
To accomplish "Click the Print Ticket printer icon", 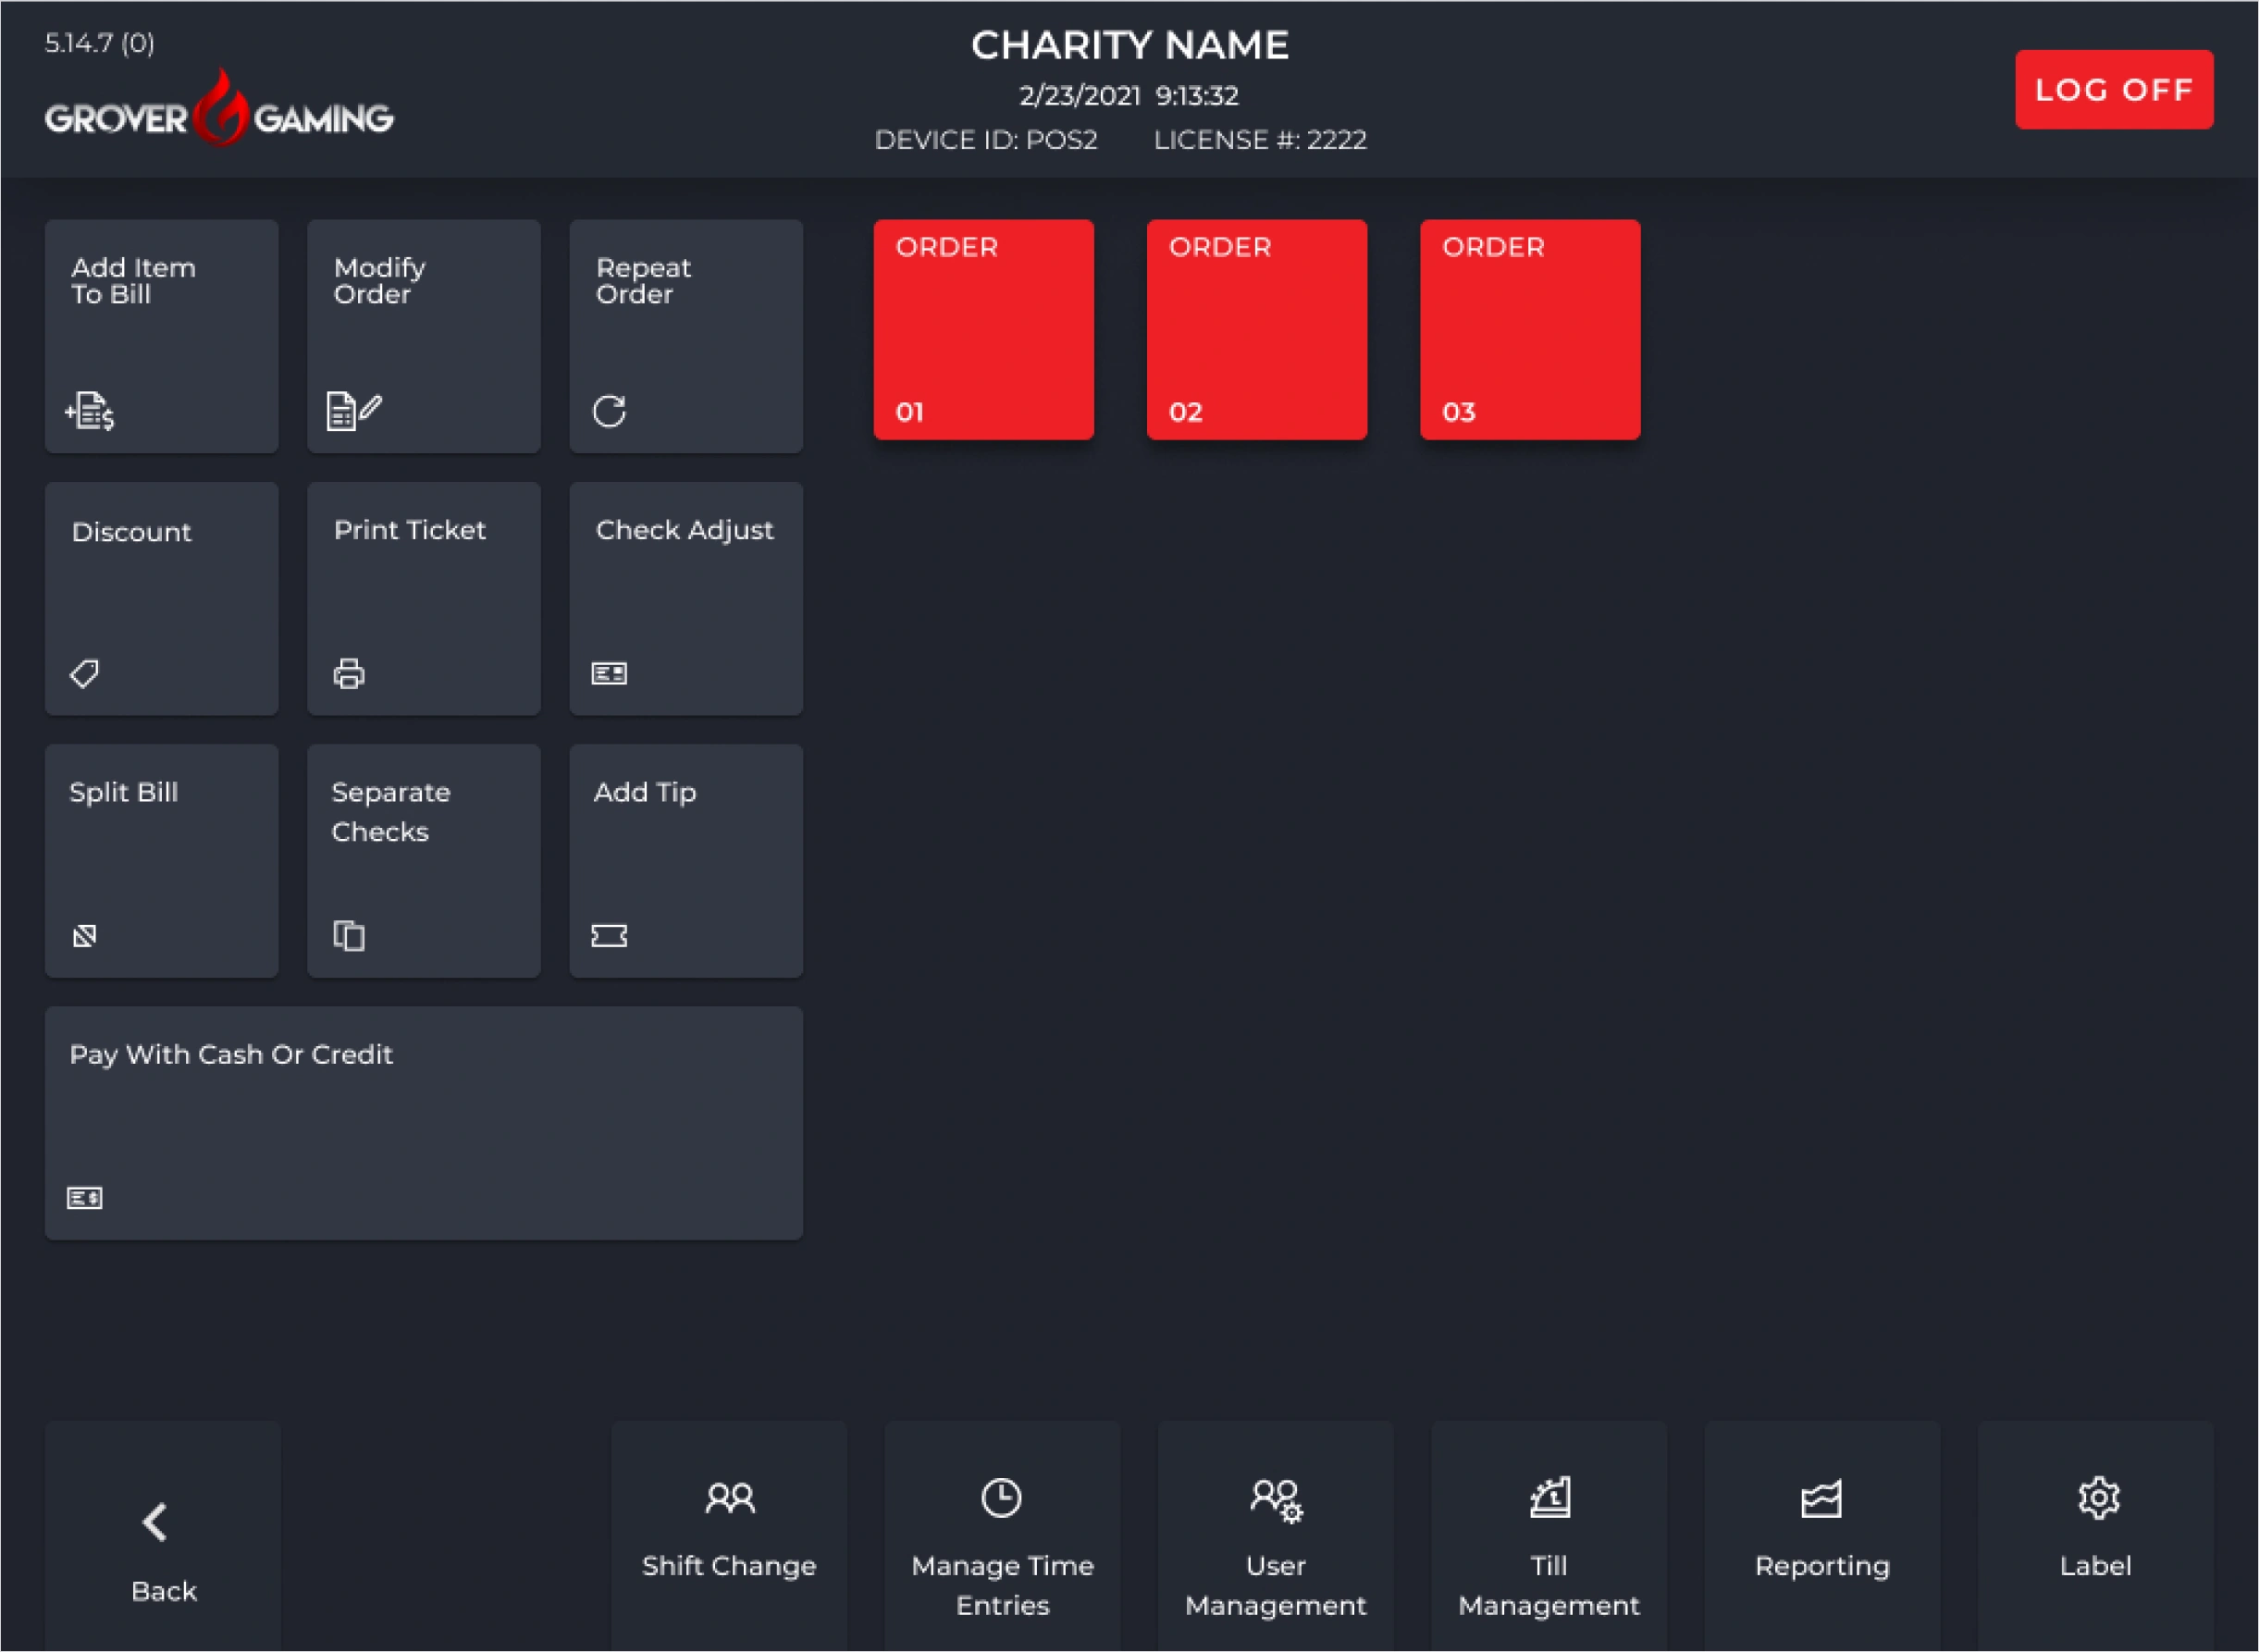I will (348, 673).
